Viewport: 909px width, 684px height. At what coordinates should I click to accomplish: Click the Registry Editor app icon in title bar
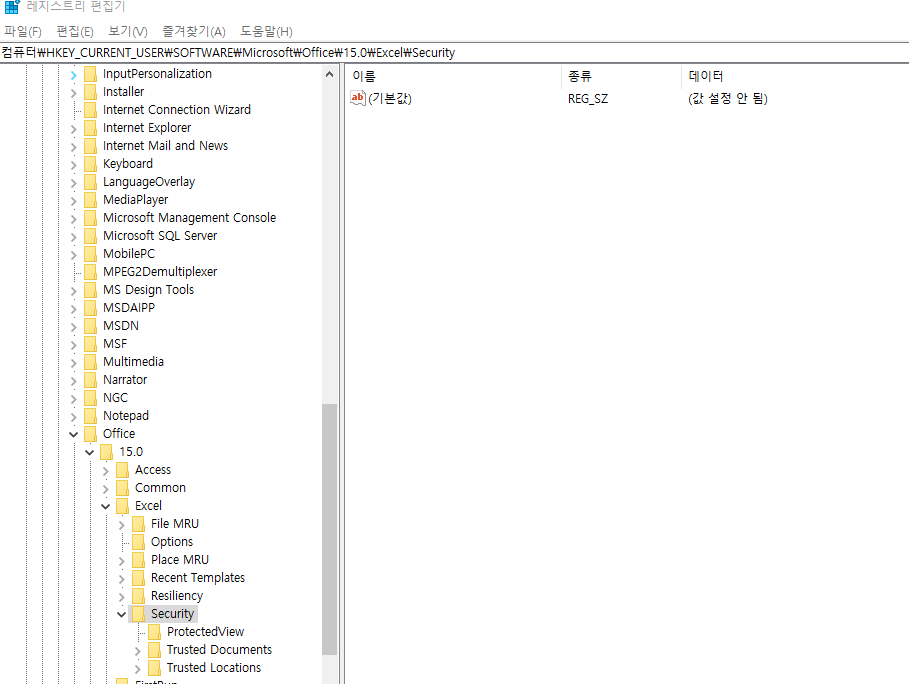[x=12, y=6]
